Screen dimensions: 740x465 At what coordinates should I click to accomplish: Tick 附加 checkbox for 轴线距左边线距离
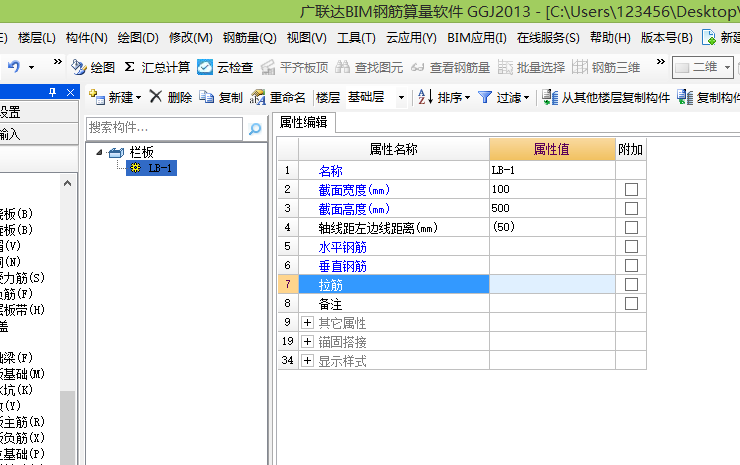[x=631, y=227]
